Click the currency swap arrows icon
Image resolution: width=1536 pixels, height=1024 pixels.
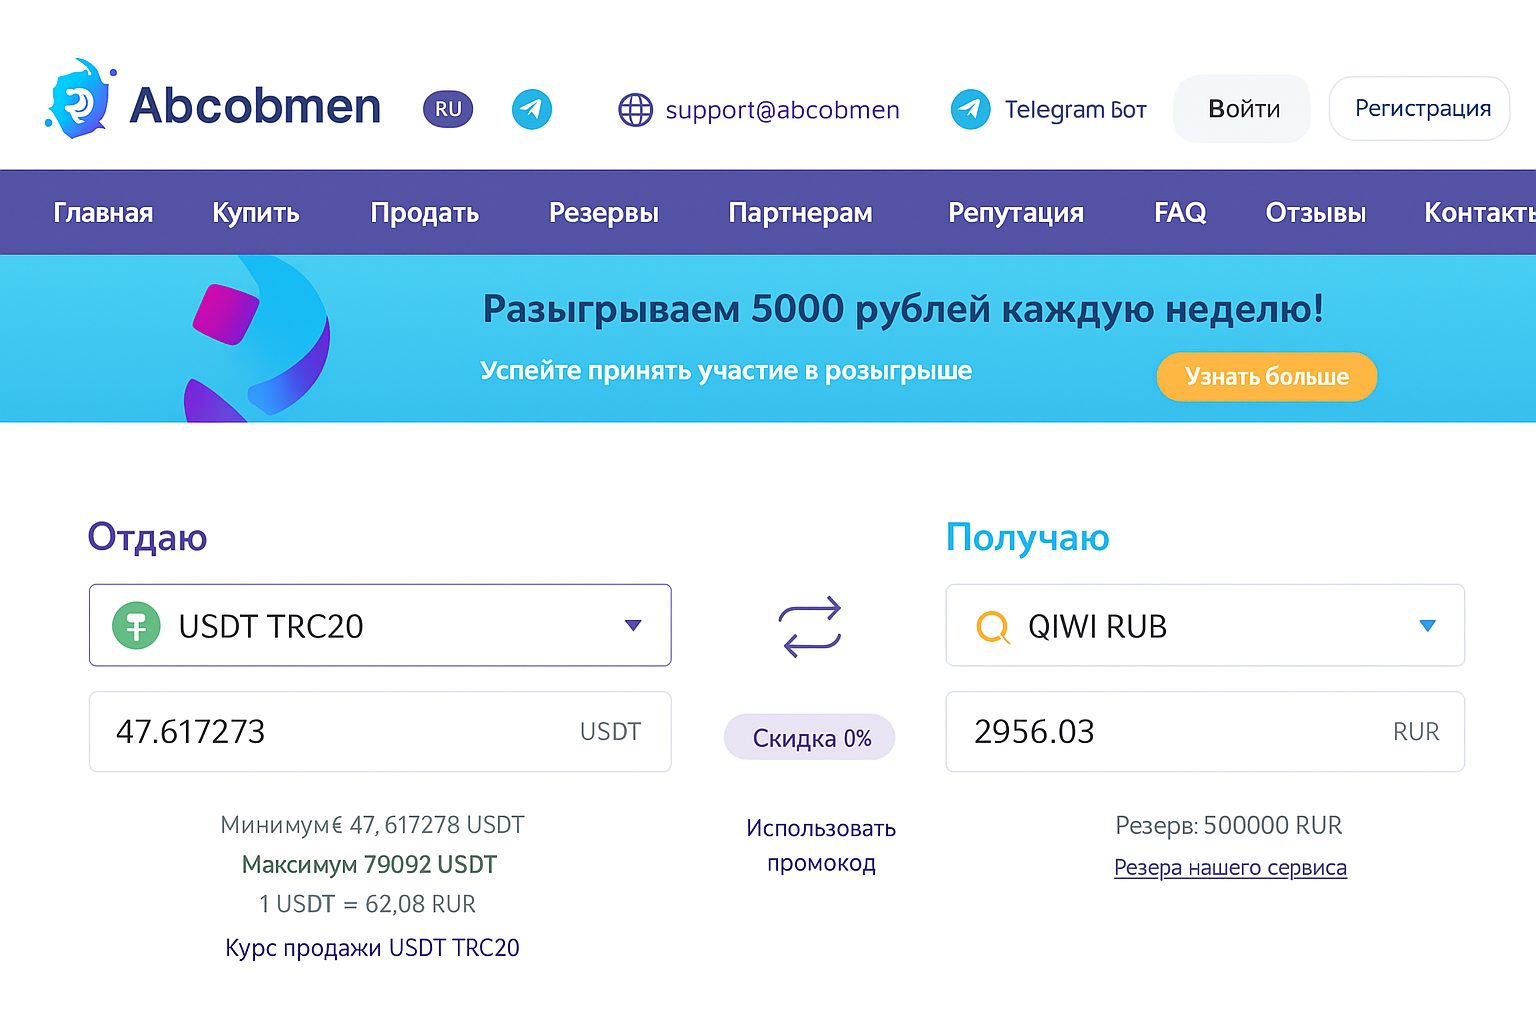point(810,625)
